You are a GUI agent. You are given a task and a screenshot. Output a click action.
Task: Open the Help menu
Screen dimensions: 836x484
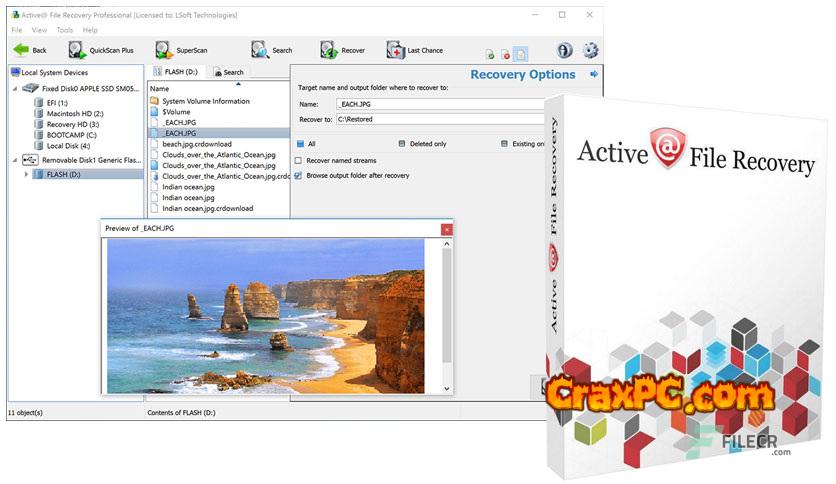tap(90, 30)
